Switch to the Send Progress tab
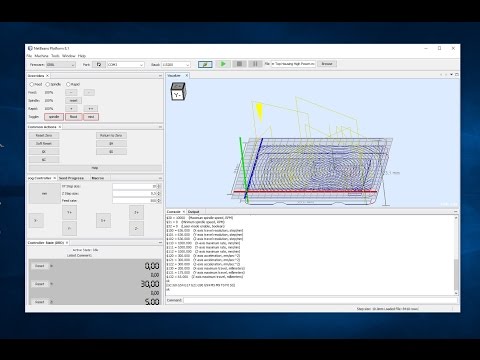480x360 pixels. pyautogui.click(x=71, y=178)
